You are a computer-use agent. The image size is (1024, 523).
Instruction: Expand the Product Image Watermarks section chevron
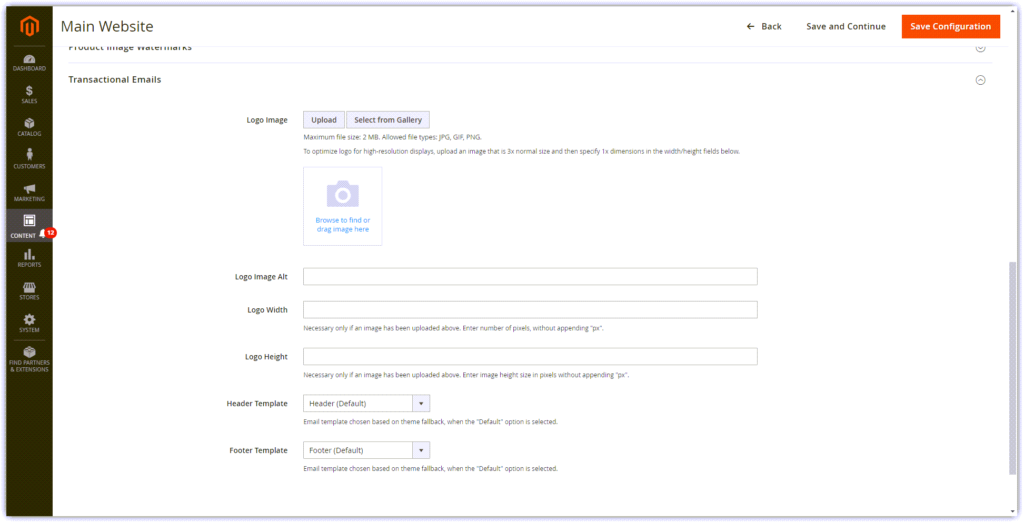tap(980, 48)
